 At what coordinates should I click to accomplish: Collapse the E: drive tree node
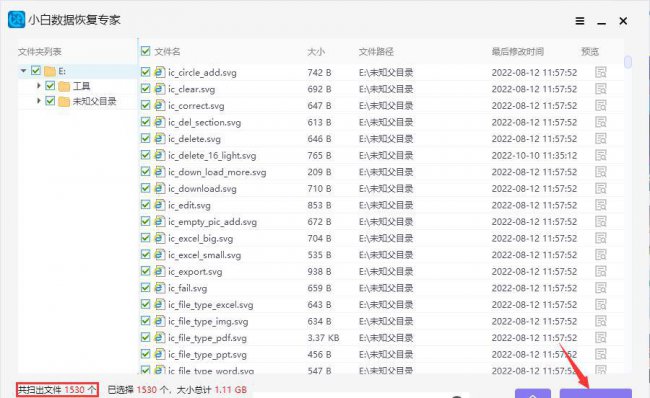point(24,71)
